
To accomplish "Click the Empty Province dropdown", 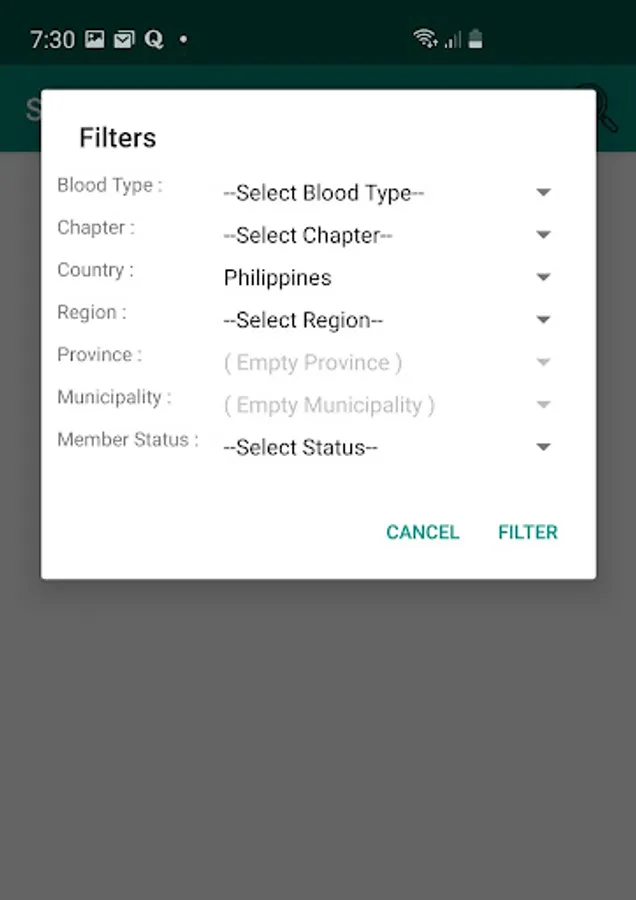I will coord(386,363).
